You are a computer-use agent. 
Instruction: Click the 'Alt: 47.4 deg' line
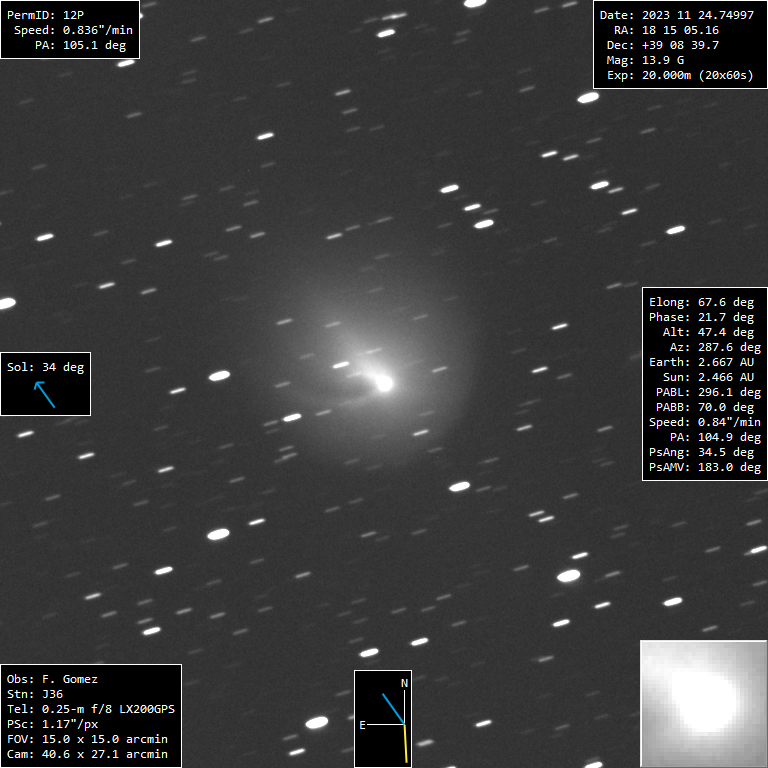(708, 333)
